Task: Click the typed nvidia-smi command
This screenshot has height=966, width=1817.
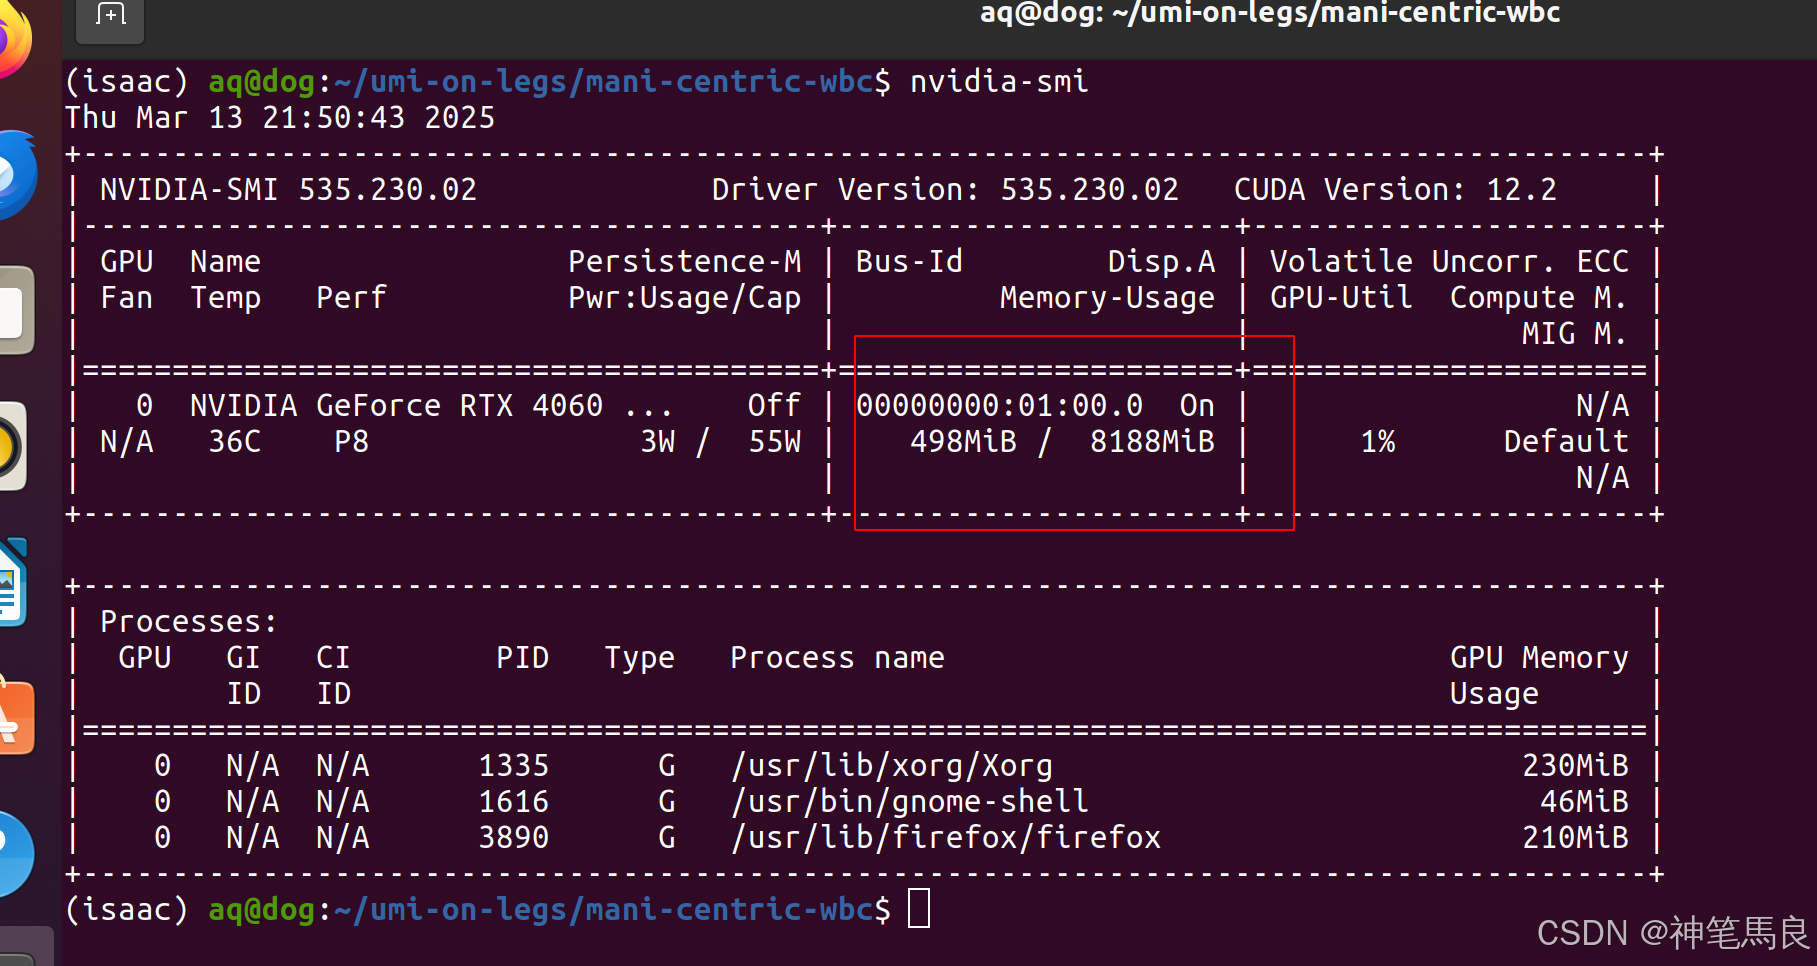Action: pos(998,81)
